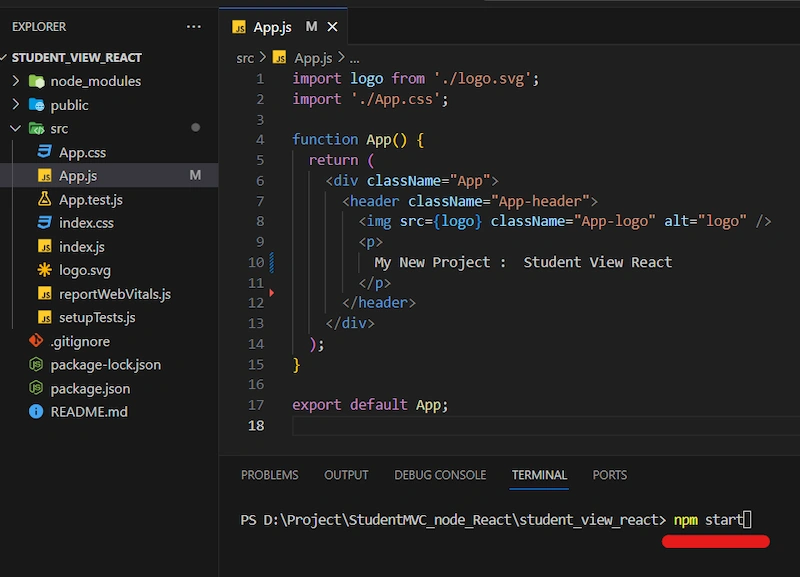
Task: Click the .gitignore git icon
Action: point(36,341)
